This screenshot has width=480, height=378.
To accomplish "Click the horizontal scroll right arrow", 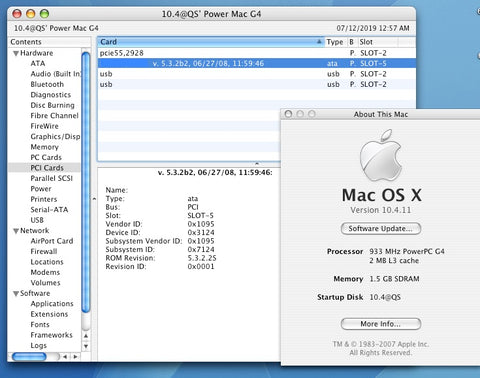I will point(75,357).
